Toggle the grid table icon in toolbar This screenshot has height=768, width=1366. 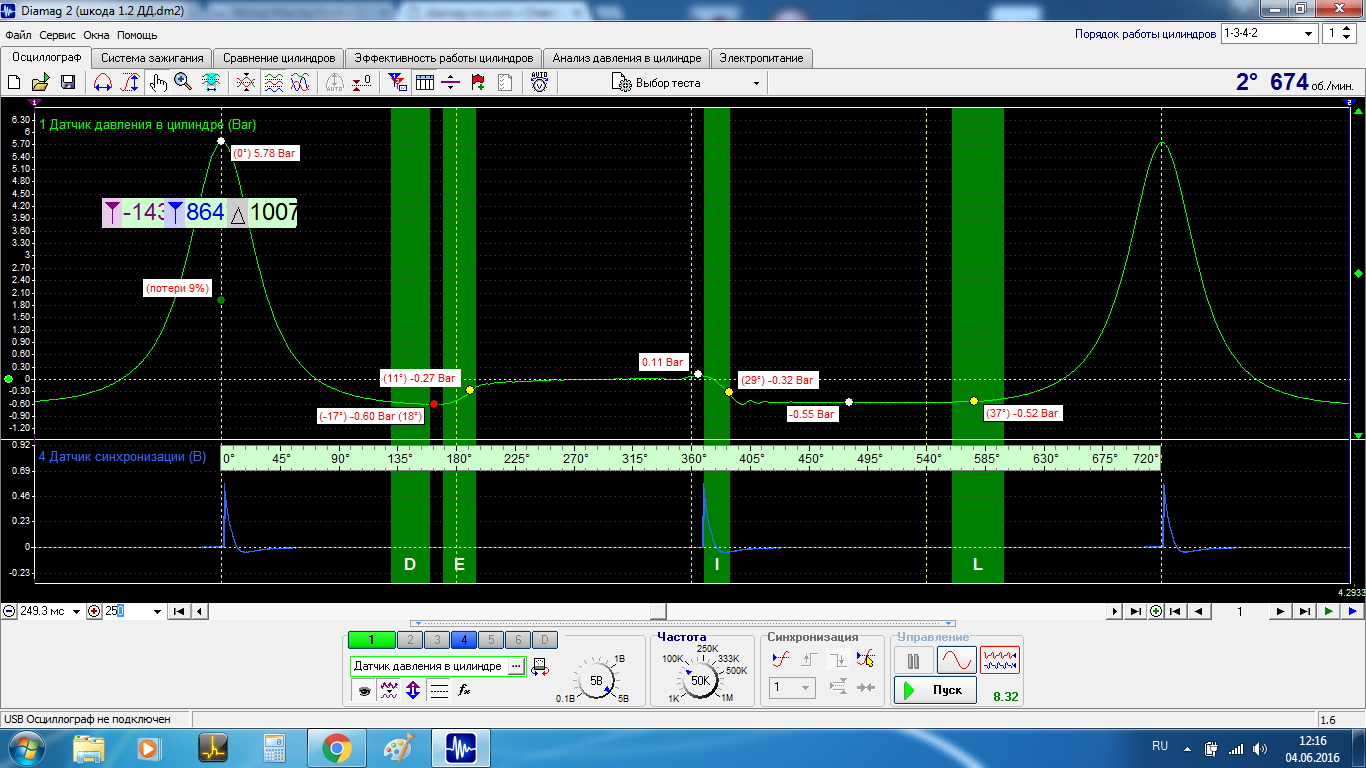[x=424, y=83]
